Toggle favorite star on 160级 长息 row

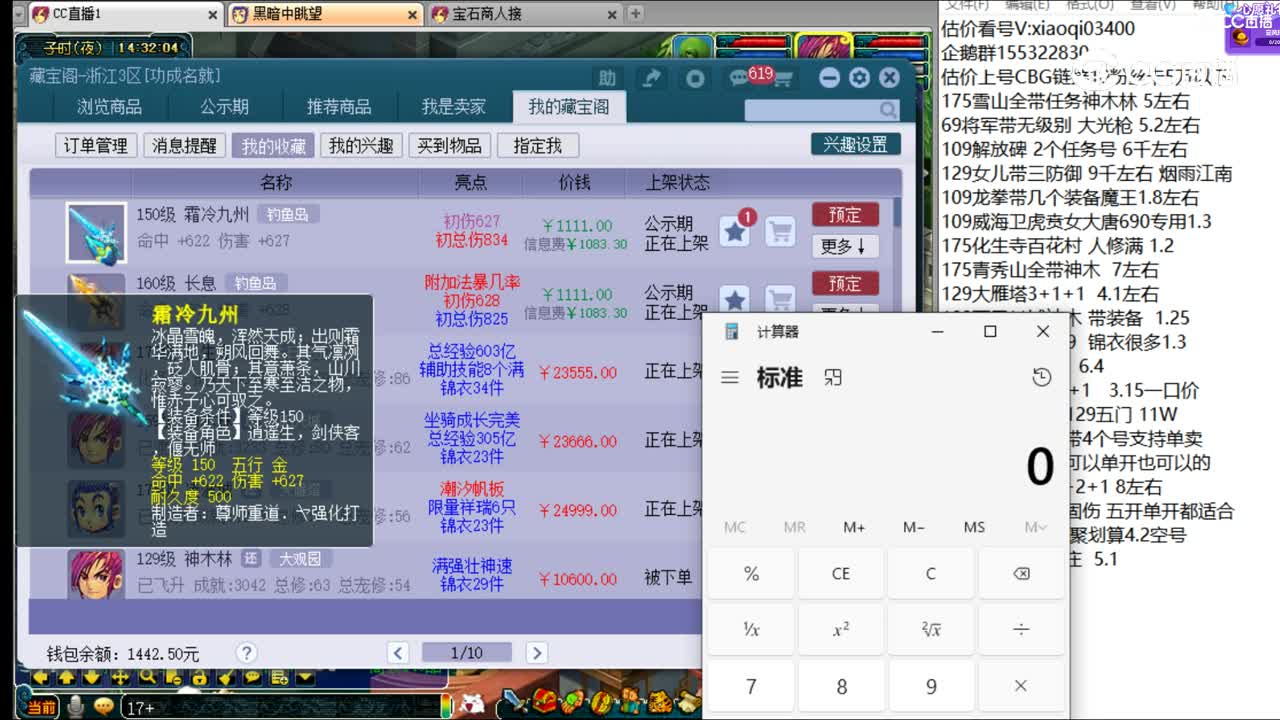click(735, 299)
